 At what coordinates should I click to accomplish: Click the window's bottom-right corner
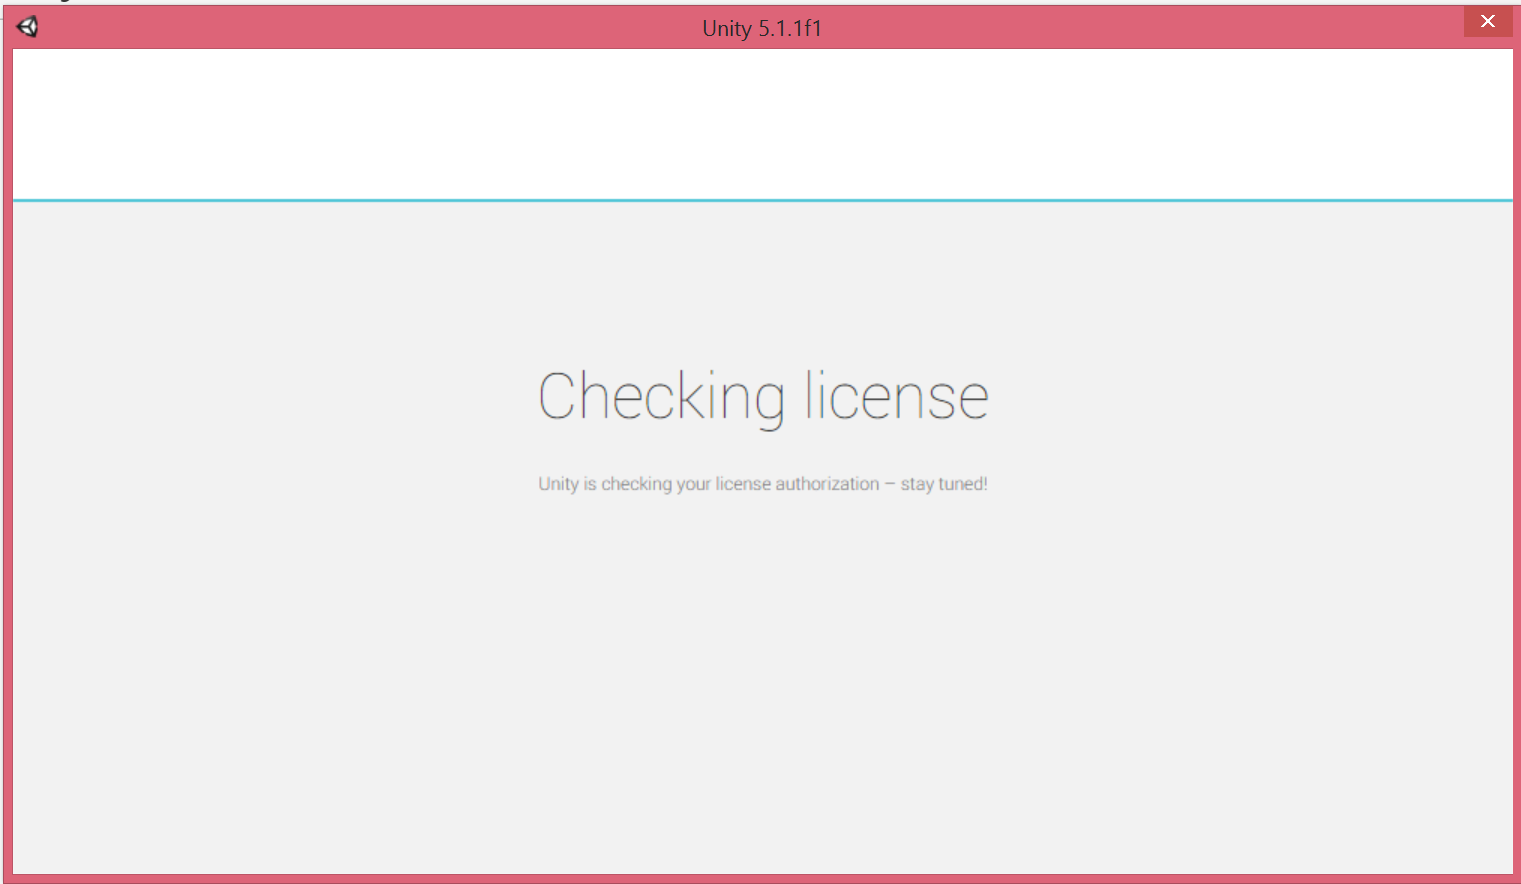point(1516,879)
